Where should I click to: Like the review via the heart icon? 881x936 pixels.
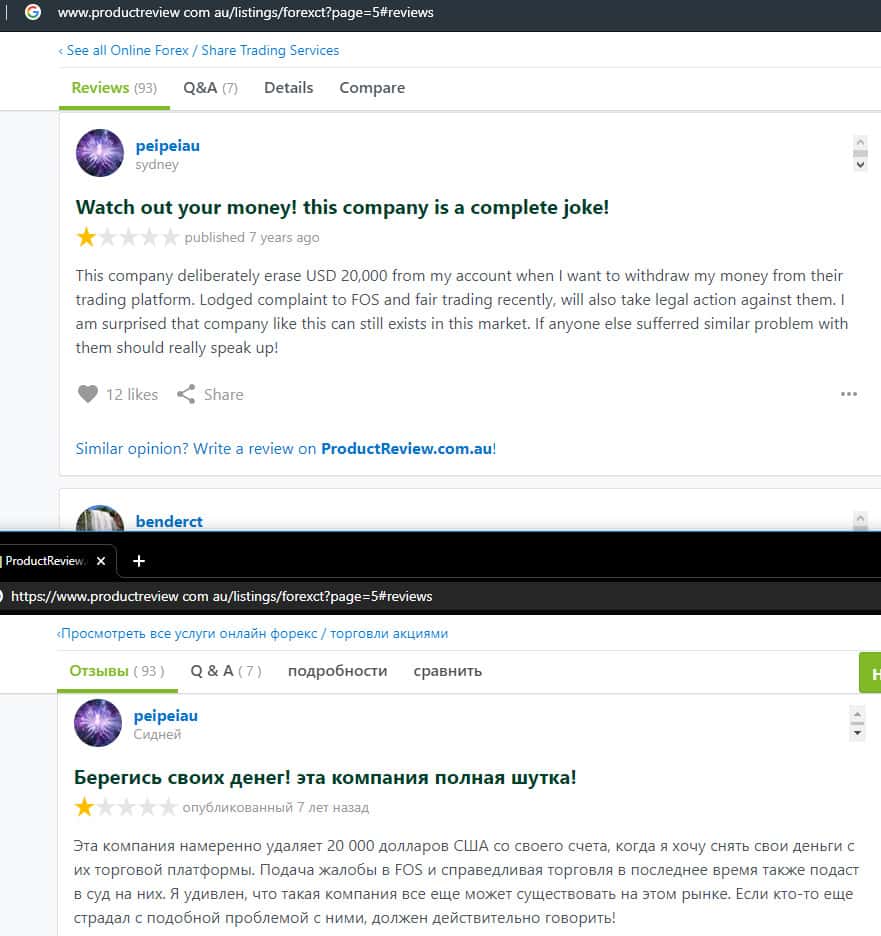point(88,394)
